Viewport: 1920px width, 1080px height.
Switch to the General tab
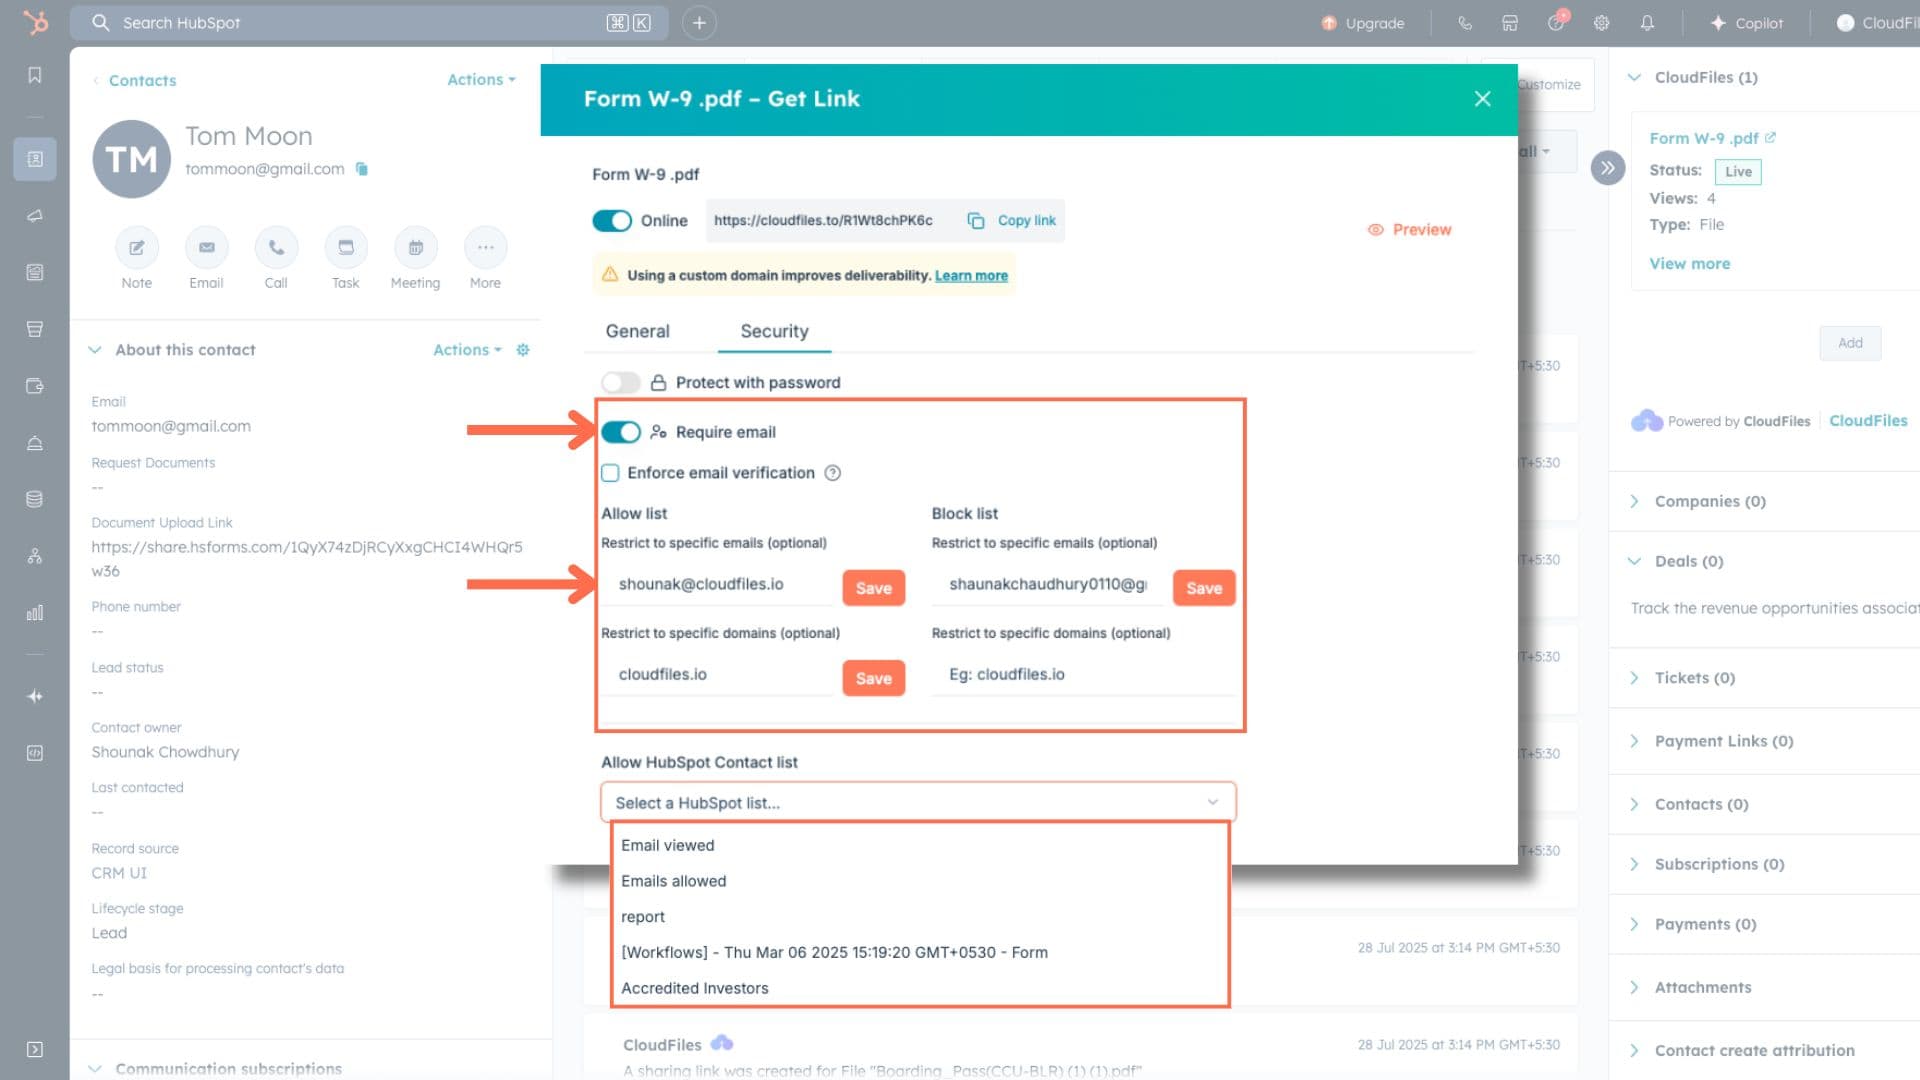[637, 332]
